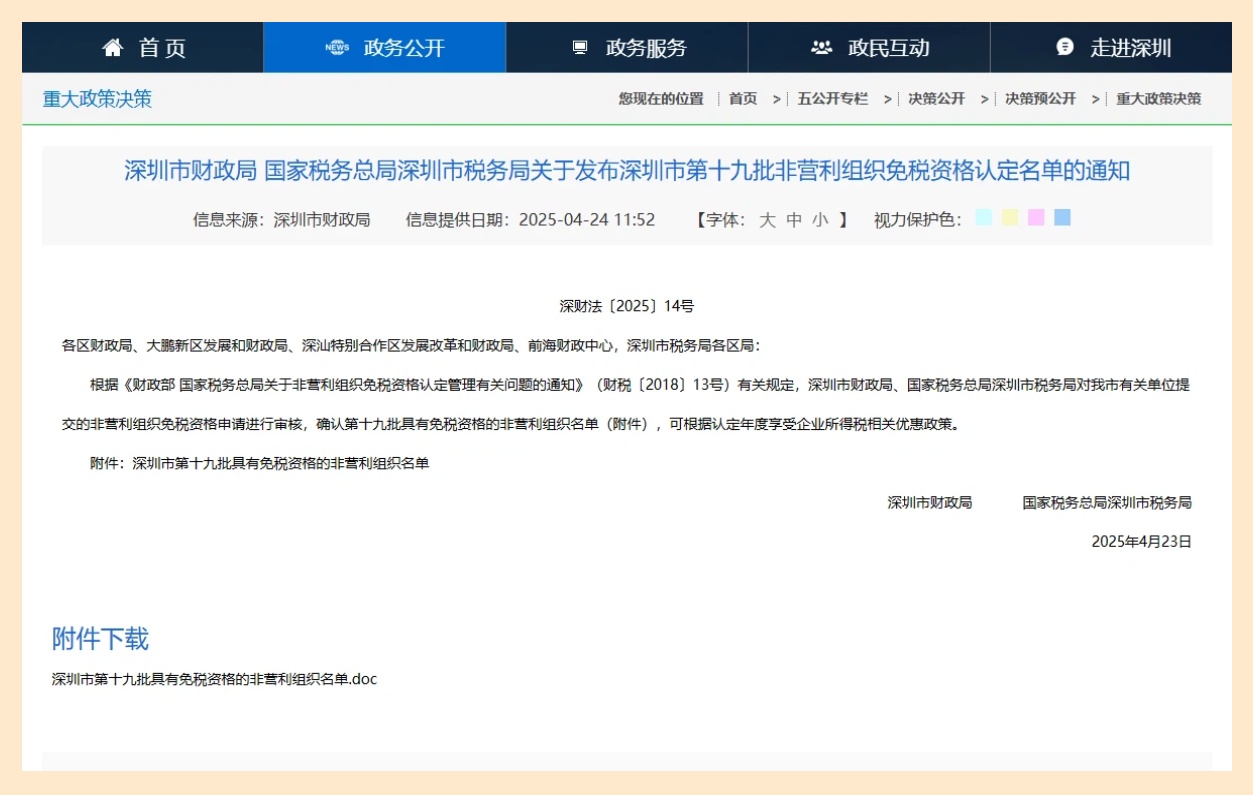
Task: Select the pale yellow eye-protection color
Action: [1010, 218]
